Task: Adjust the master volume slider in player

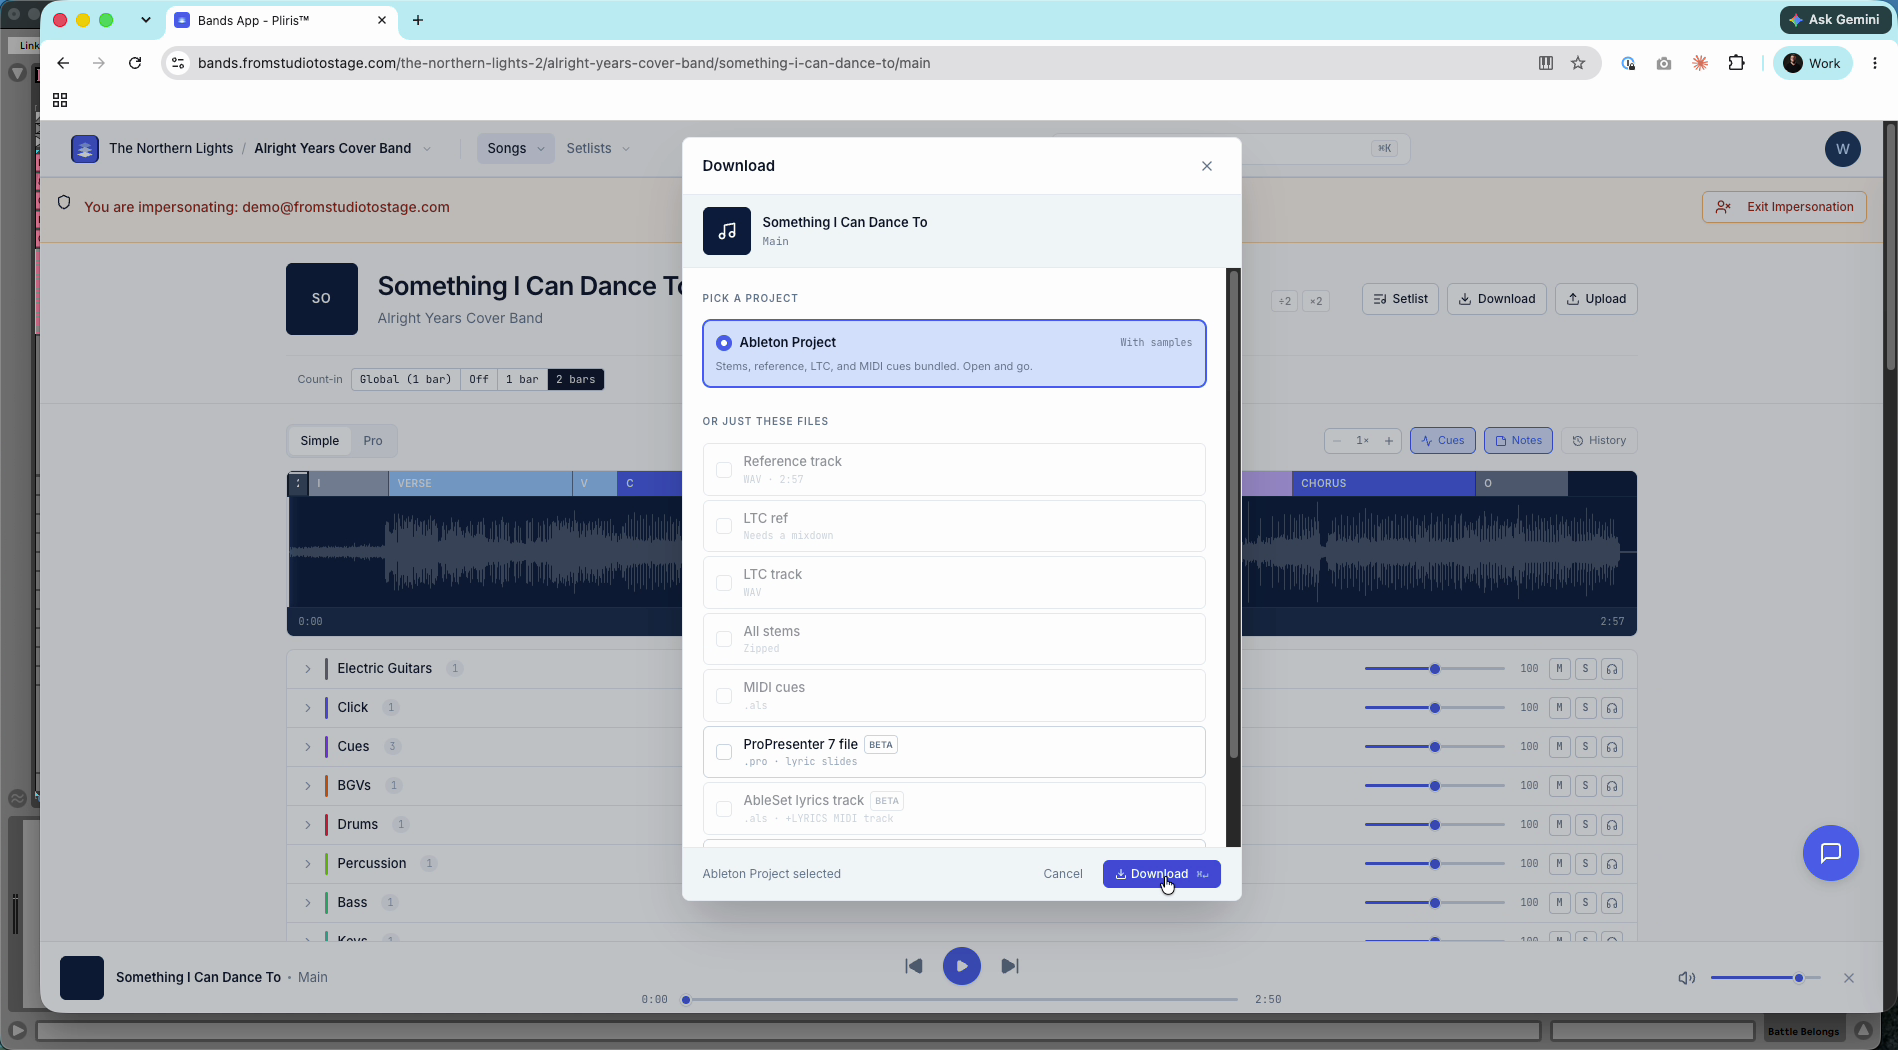Action: (x=1766, y=978)
